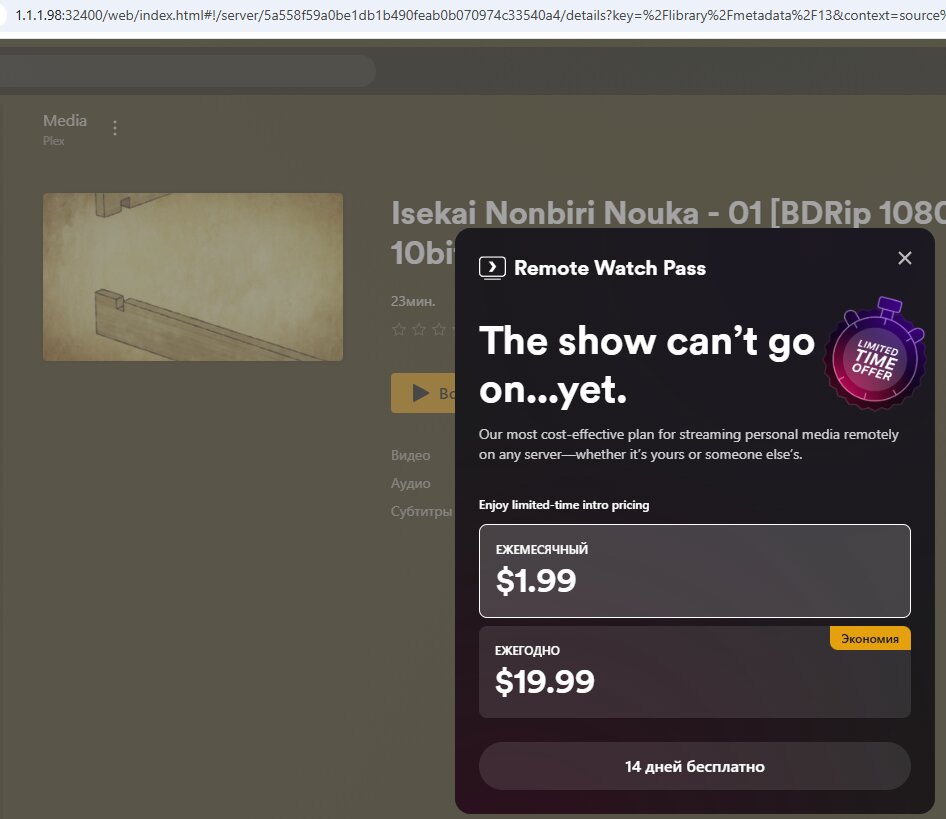The image size is (946, 819).
Task: Rate the episode two stars
Action: tap(419, 329)
